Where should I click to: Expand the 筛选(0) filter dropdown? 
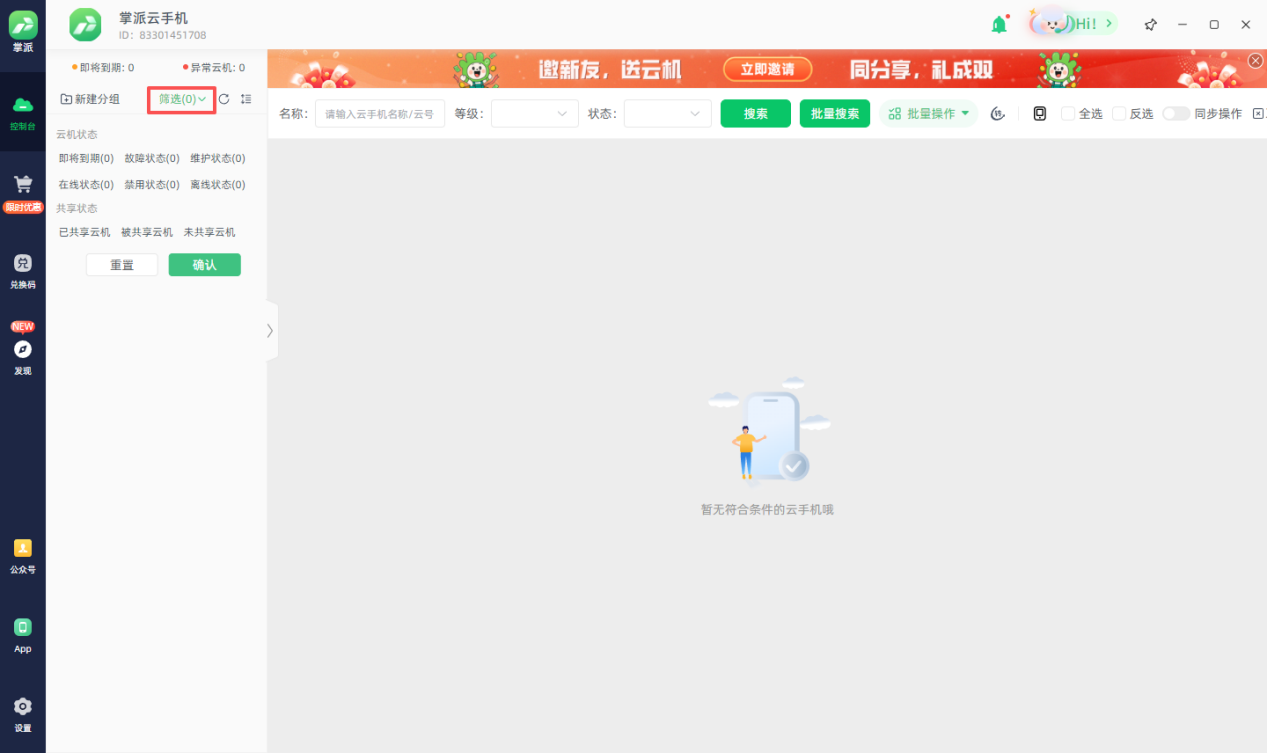[182, 99]
